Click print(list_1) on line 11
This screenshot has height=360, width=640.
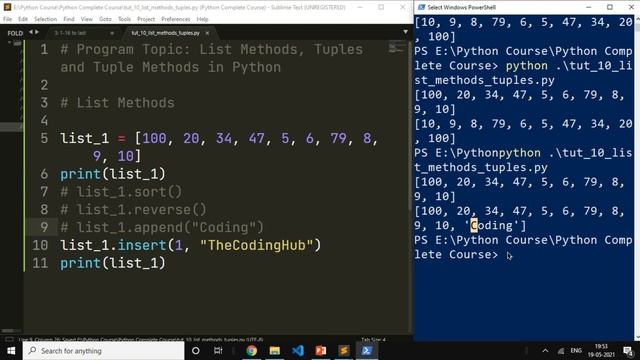coord(113,263)
